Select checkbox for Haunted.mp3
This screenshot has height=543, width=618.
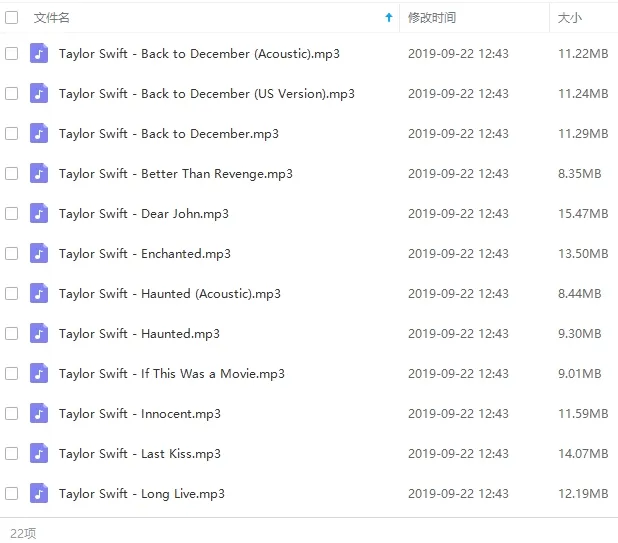(x=11, y=333)
